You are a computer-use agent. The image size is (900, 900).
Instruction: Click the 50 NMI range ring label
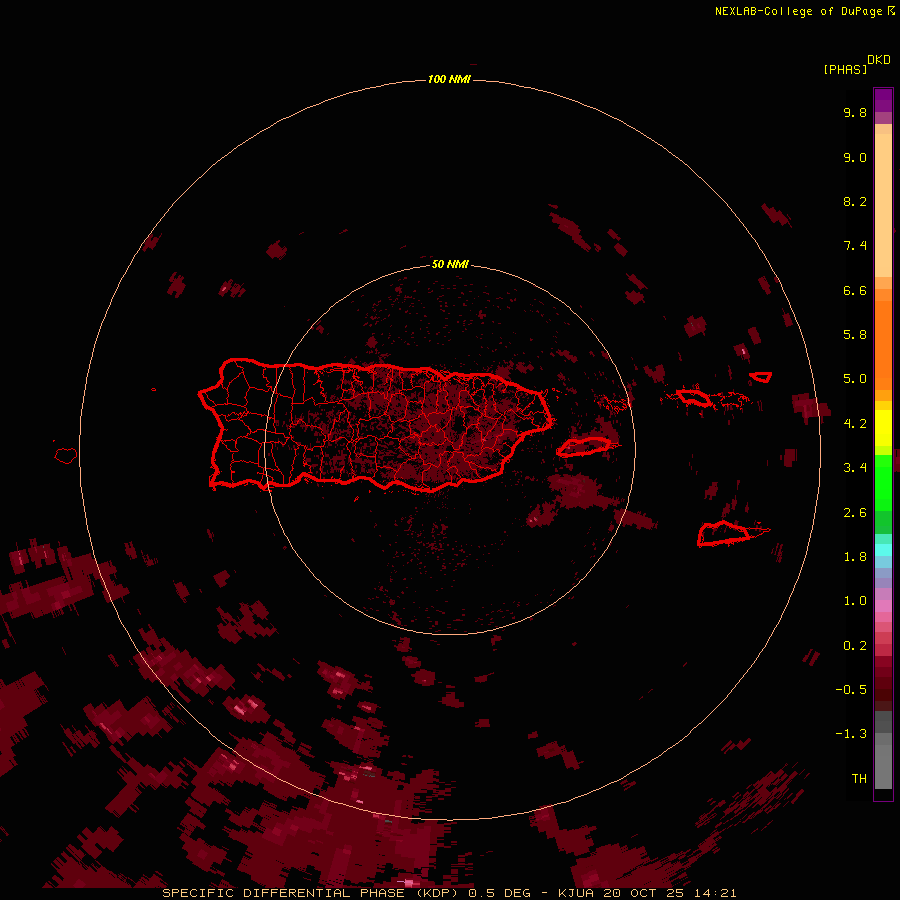coord(450,264)
